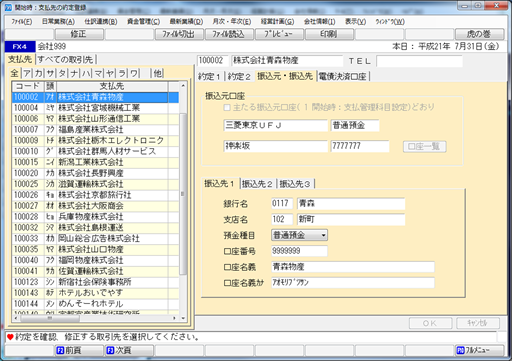Select the サ kana filter tab
Screen dimensions: 512x361
50,73
